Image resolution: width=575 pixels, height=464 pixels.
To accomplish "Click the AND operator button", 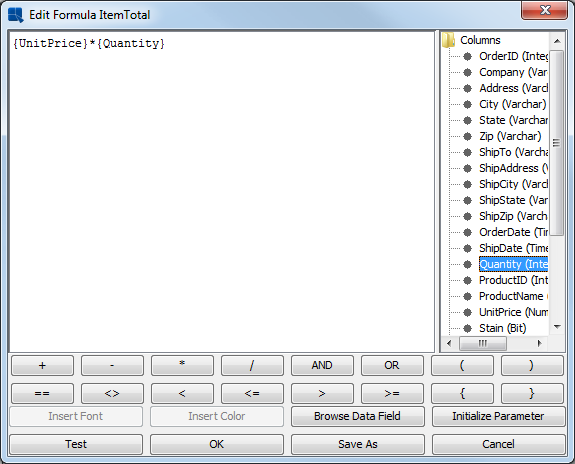I will pos(322,365).
